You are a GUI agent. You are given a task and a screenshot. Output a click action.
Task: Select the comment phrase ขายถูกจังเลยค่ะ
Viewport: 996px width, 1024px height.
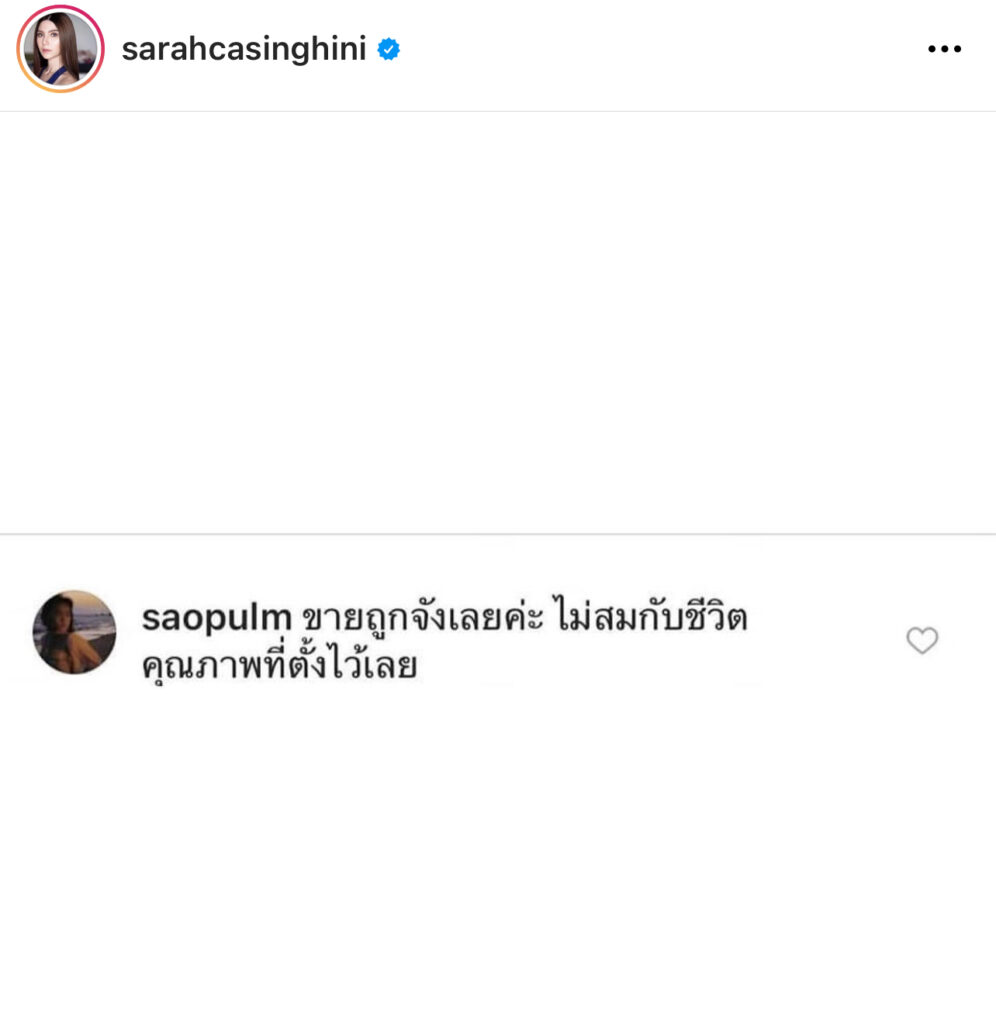tap(422, 618)
